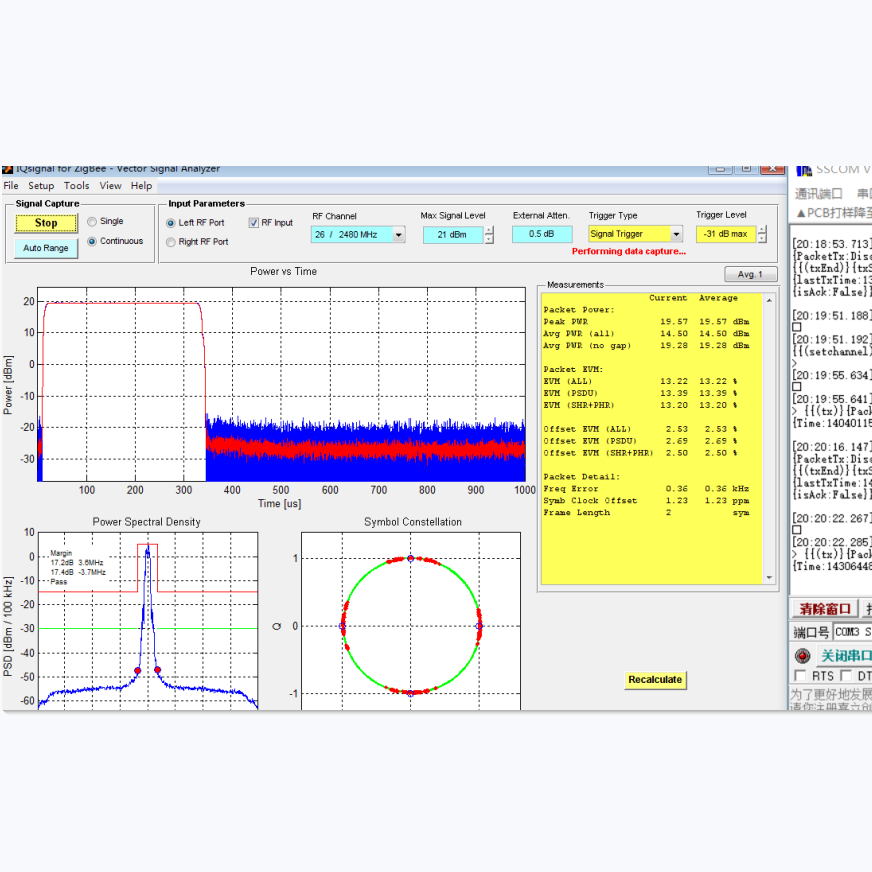The height and width of the screenshot is (872, 872).
Task: Click the SSCOM window title icon
Action: pos(803,169)
